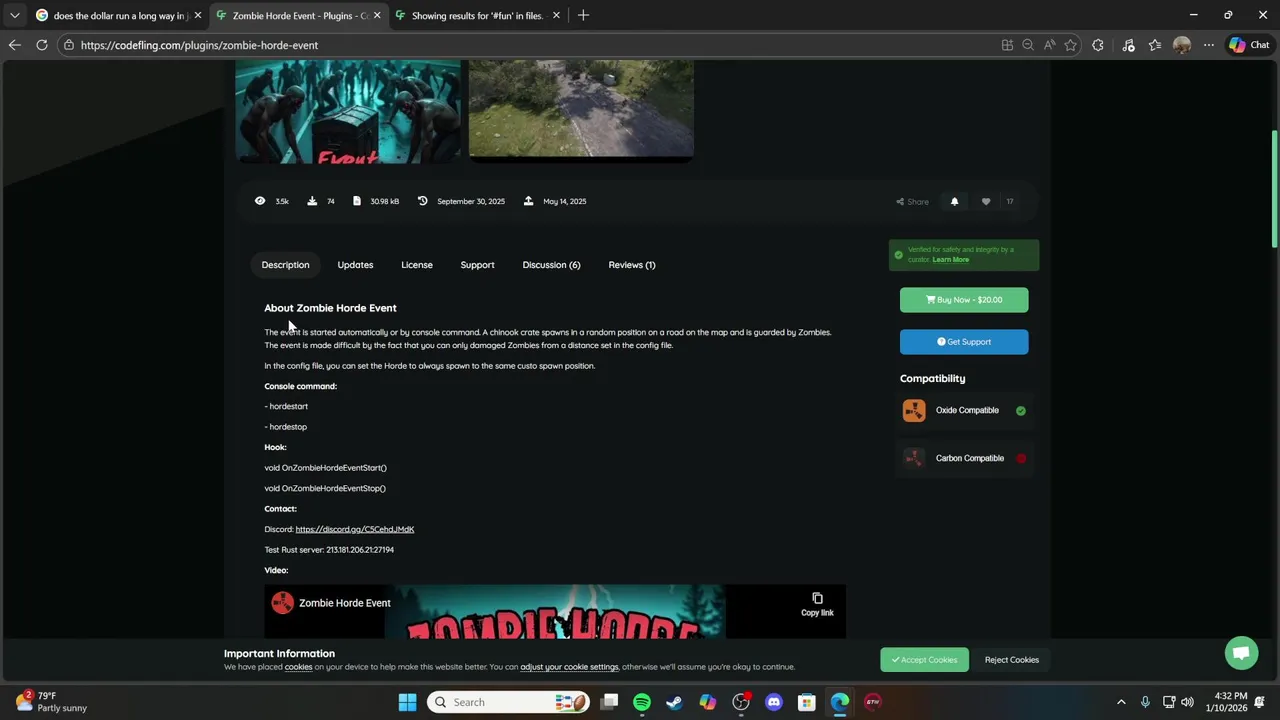Click Reject Cookies button
This screenshot has width=1280, height=720.
(x=1012, y=660)
